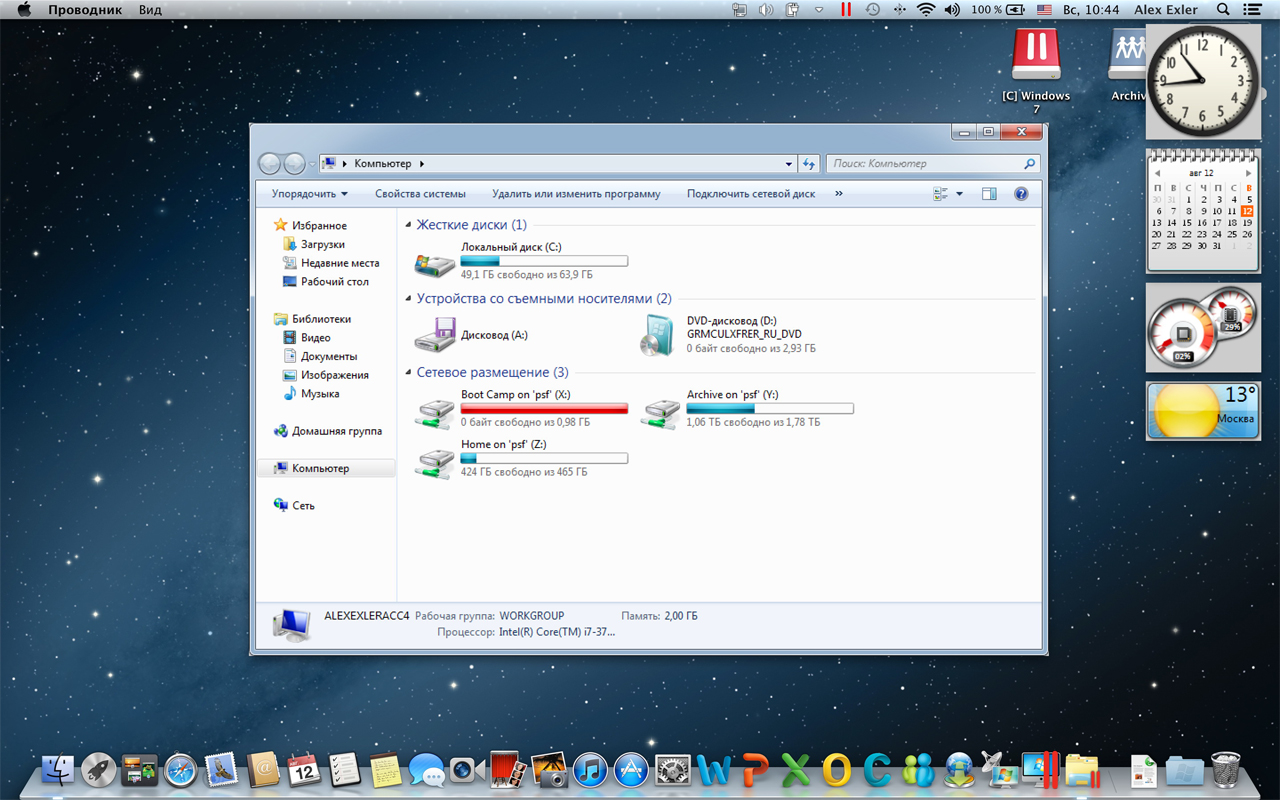
Task: Open Local Disk (C:) drive icon
Action: 435,265
